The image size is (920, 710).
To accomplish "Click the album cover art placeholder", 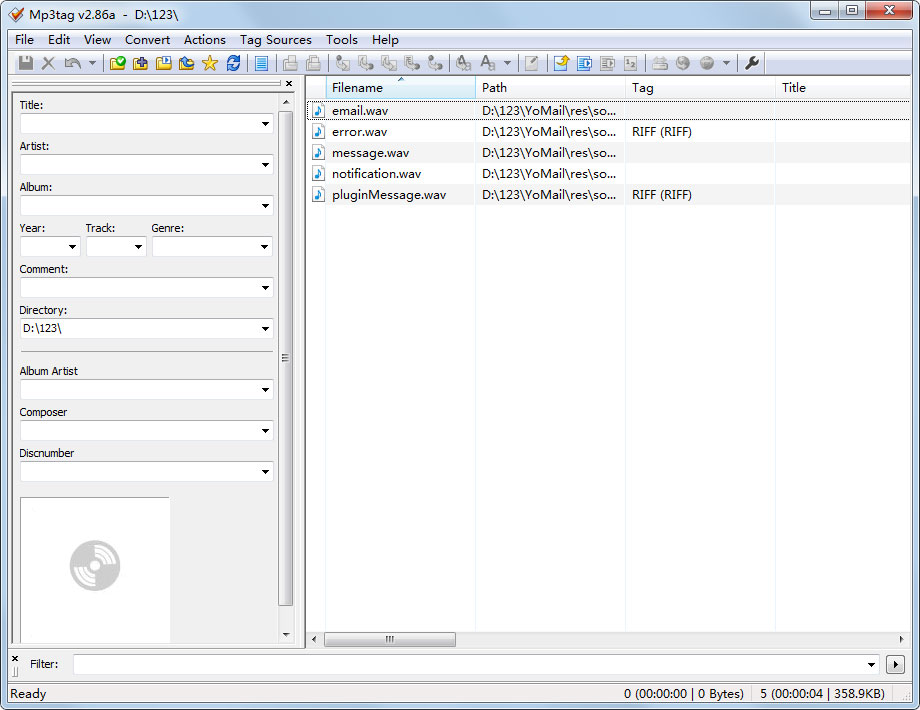I will [x=95, y=569].
